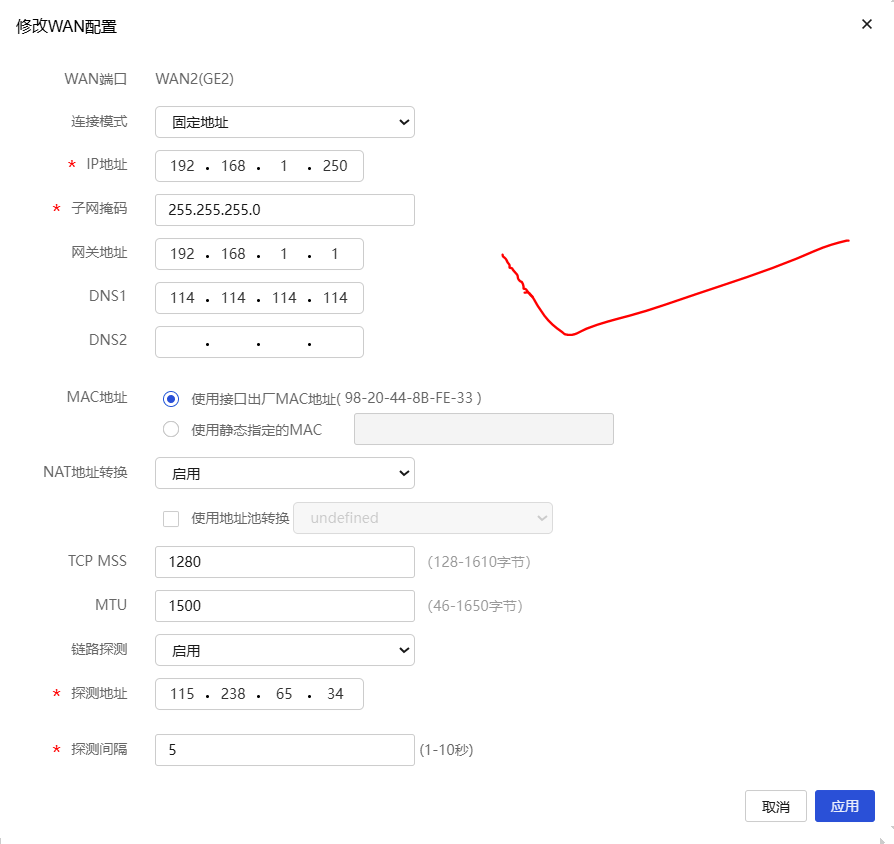Expand the NAT地址转换 dropdown

(x=284, y=473)
